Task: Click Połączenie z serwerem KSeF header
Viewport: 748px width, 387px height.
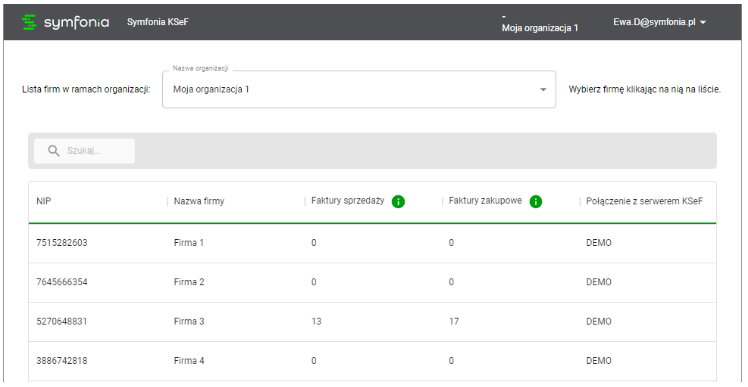Action: click(644, 201)
